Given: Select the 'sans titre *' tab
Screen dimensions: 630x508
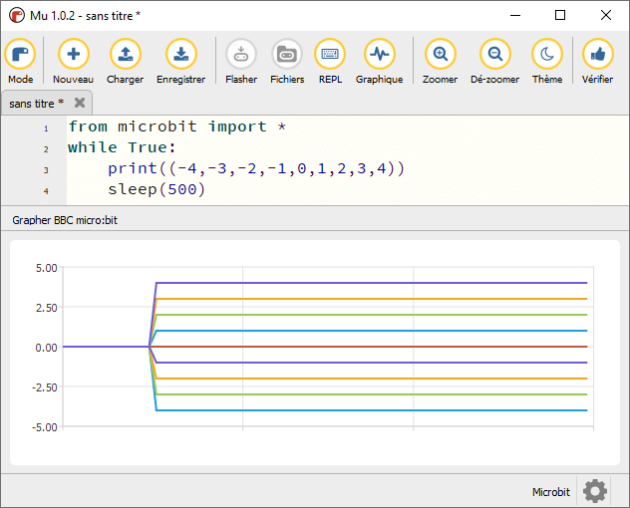Looking at the screenshot, I should pyautogui.click(x=37, y=103).
